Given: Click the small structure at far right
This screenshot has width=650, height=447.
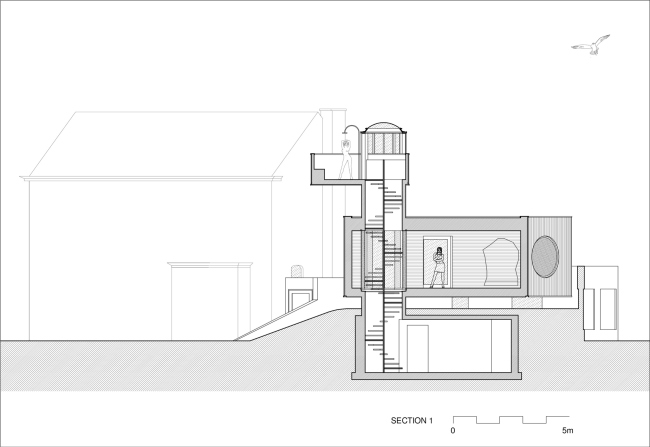Looking at the screenshot, I should click(603, 297).
